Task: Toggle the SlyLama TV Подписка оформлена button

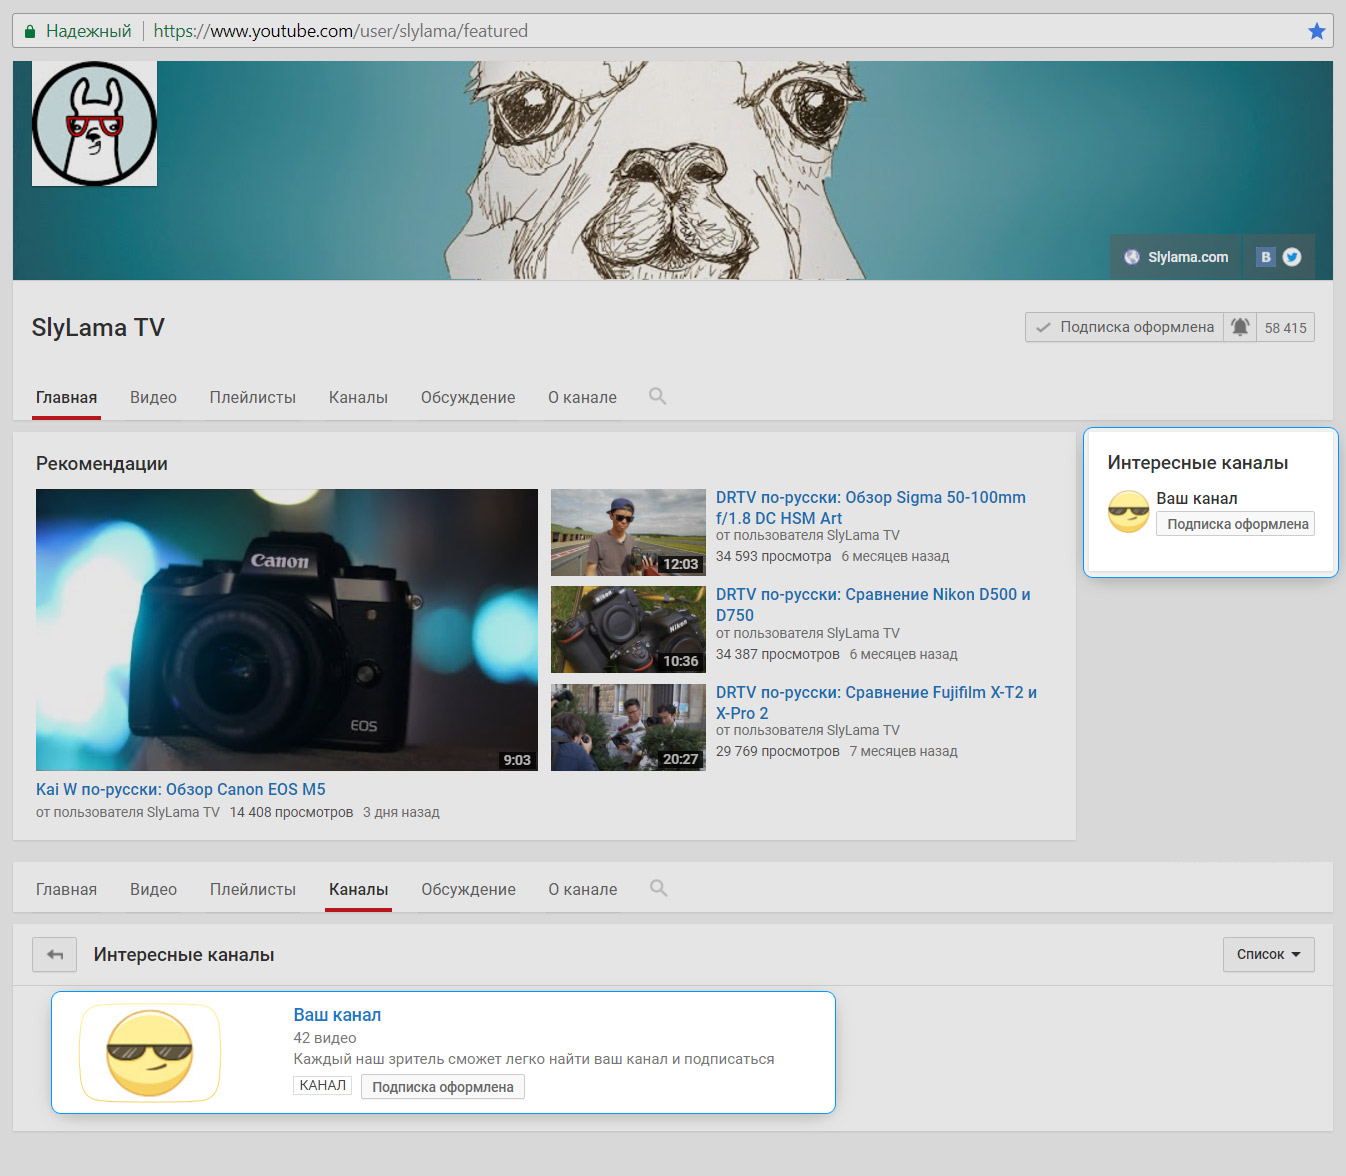Action: (1124, 327)
